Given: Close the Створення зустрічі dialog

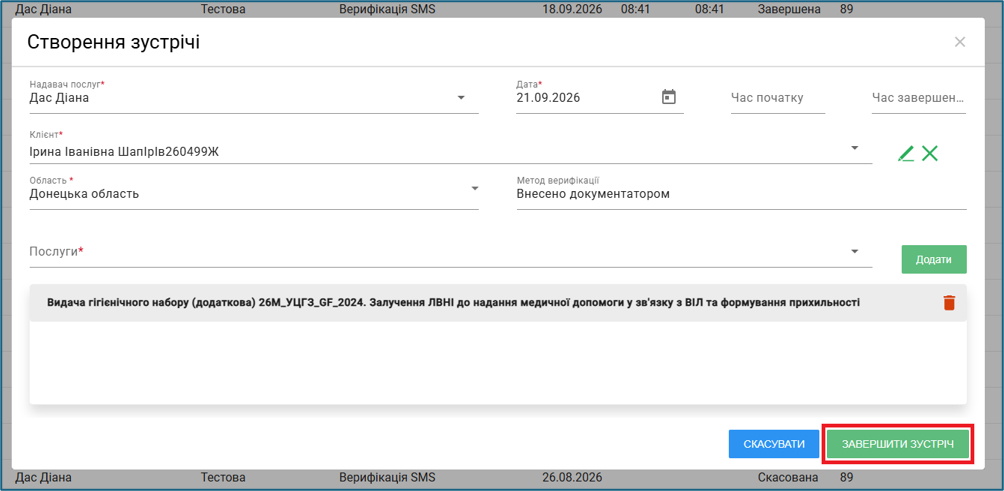Looking at the screenshot, I should (960, 42).
